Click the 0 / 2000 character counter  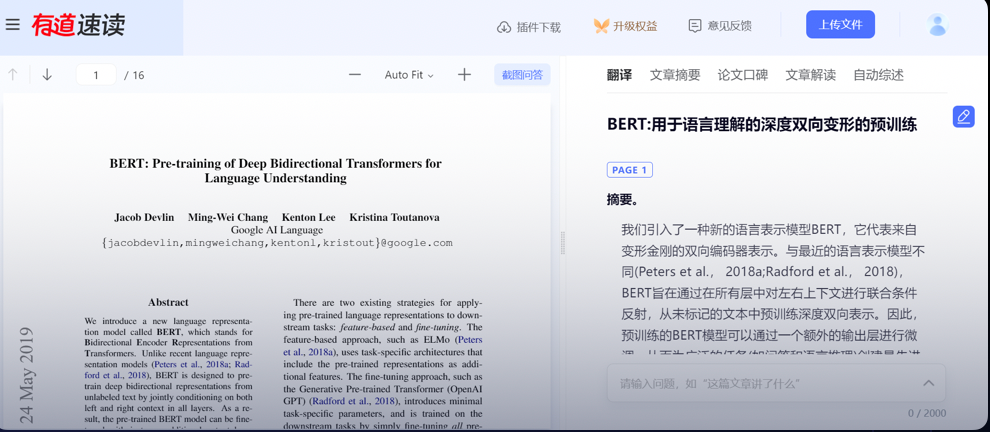pos(927,413)
